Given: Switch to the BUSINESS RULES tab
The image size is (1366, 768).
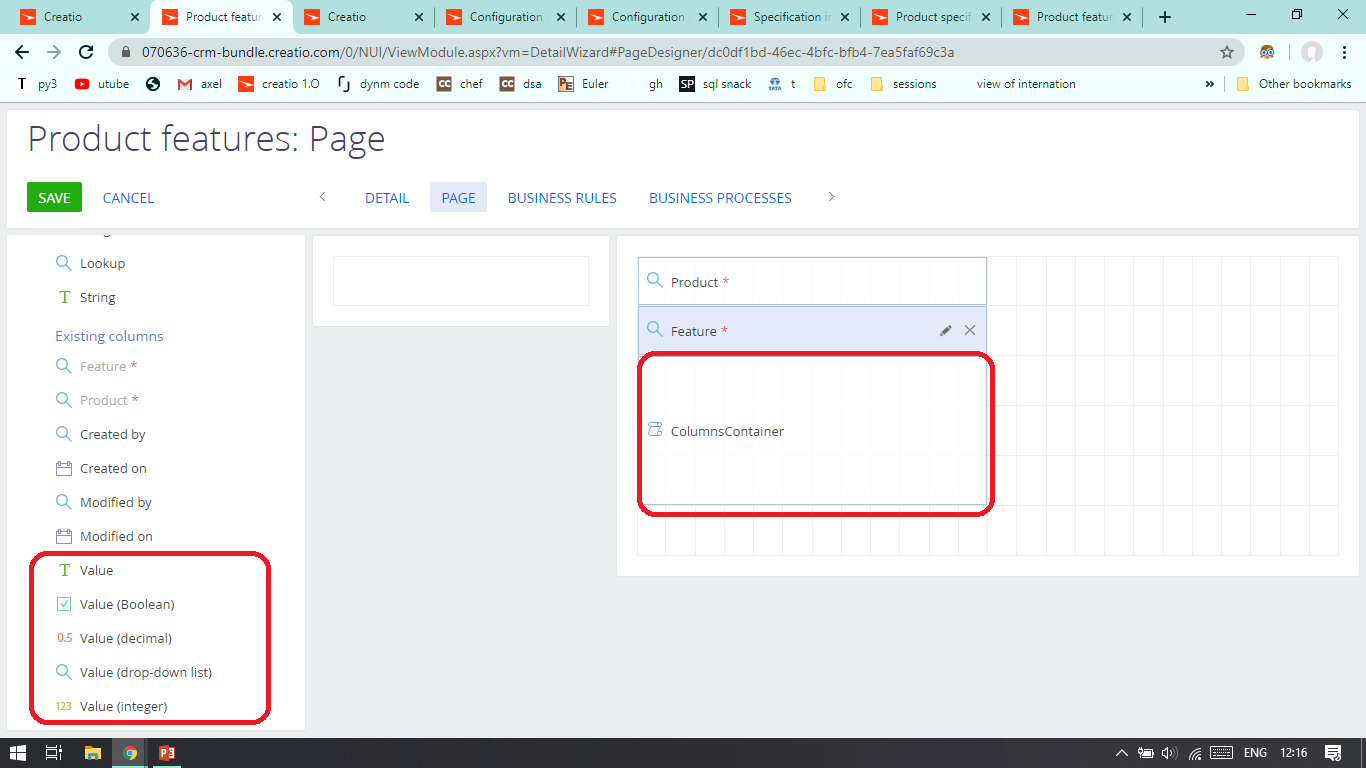Looking at the screenshot, I should point(562,197).
